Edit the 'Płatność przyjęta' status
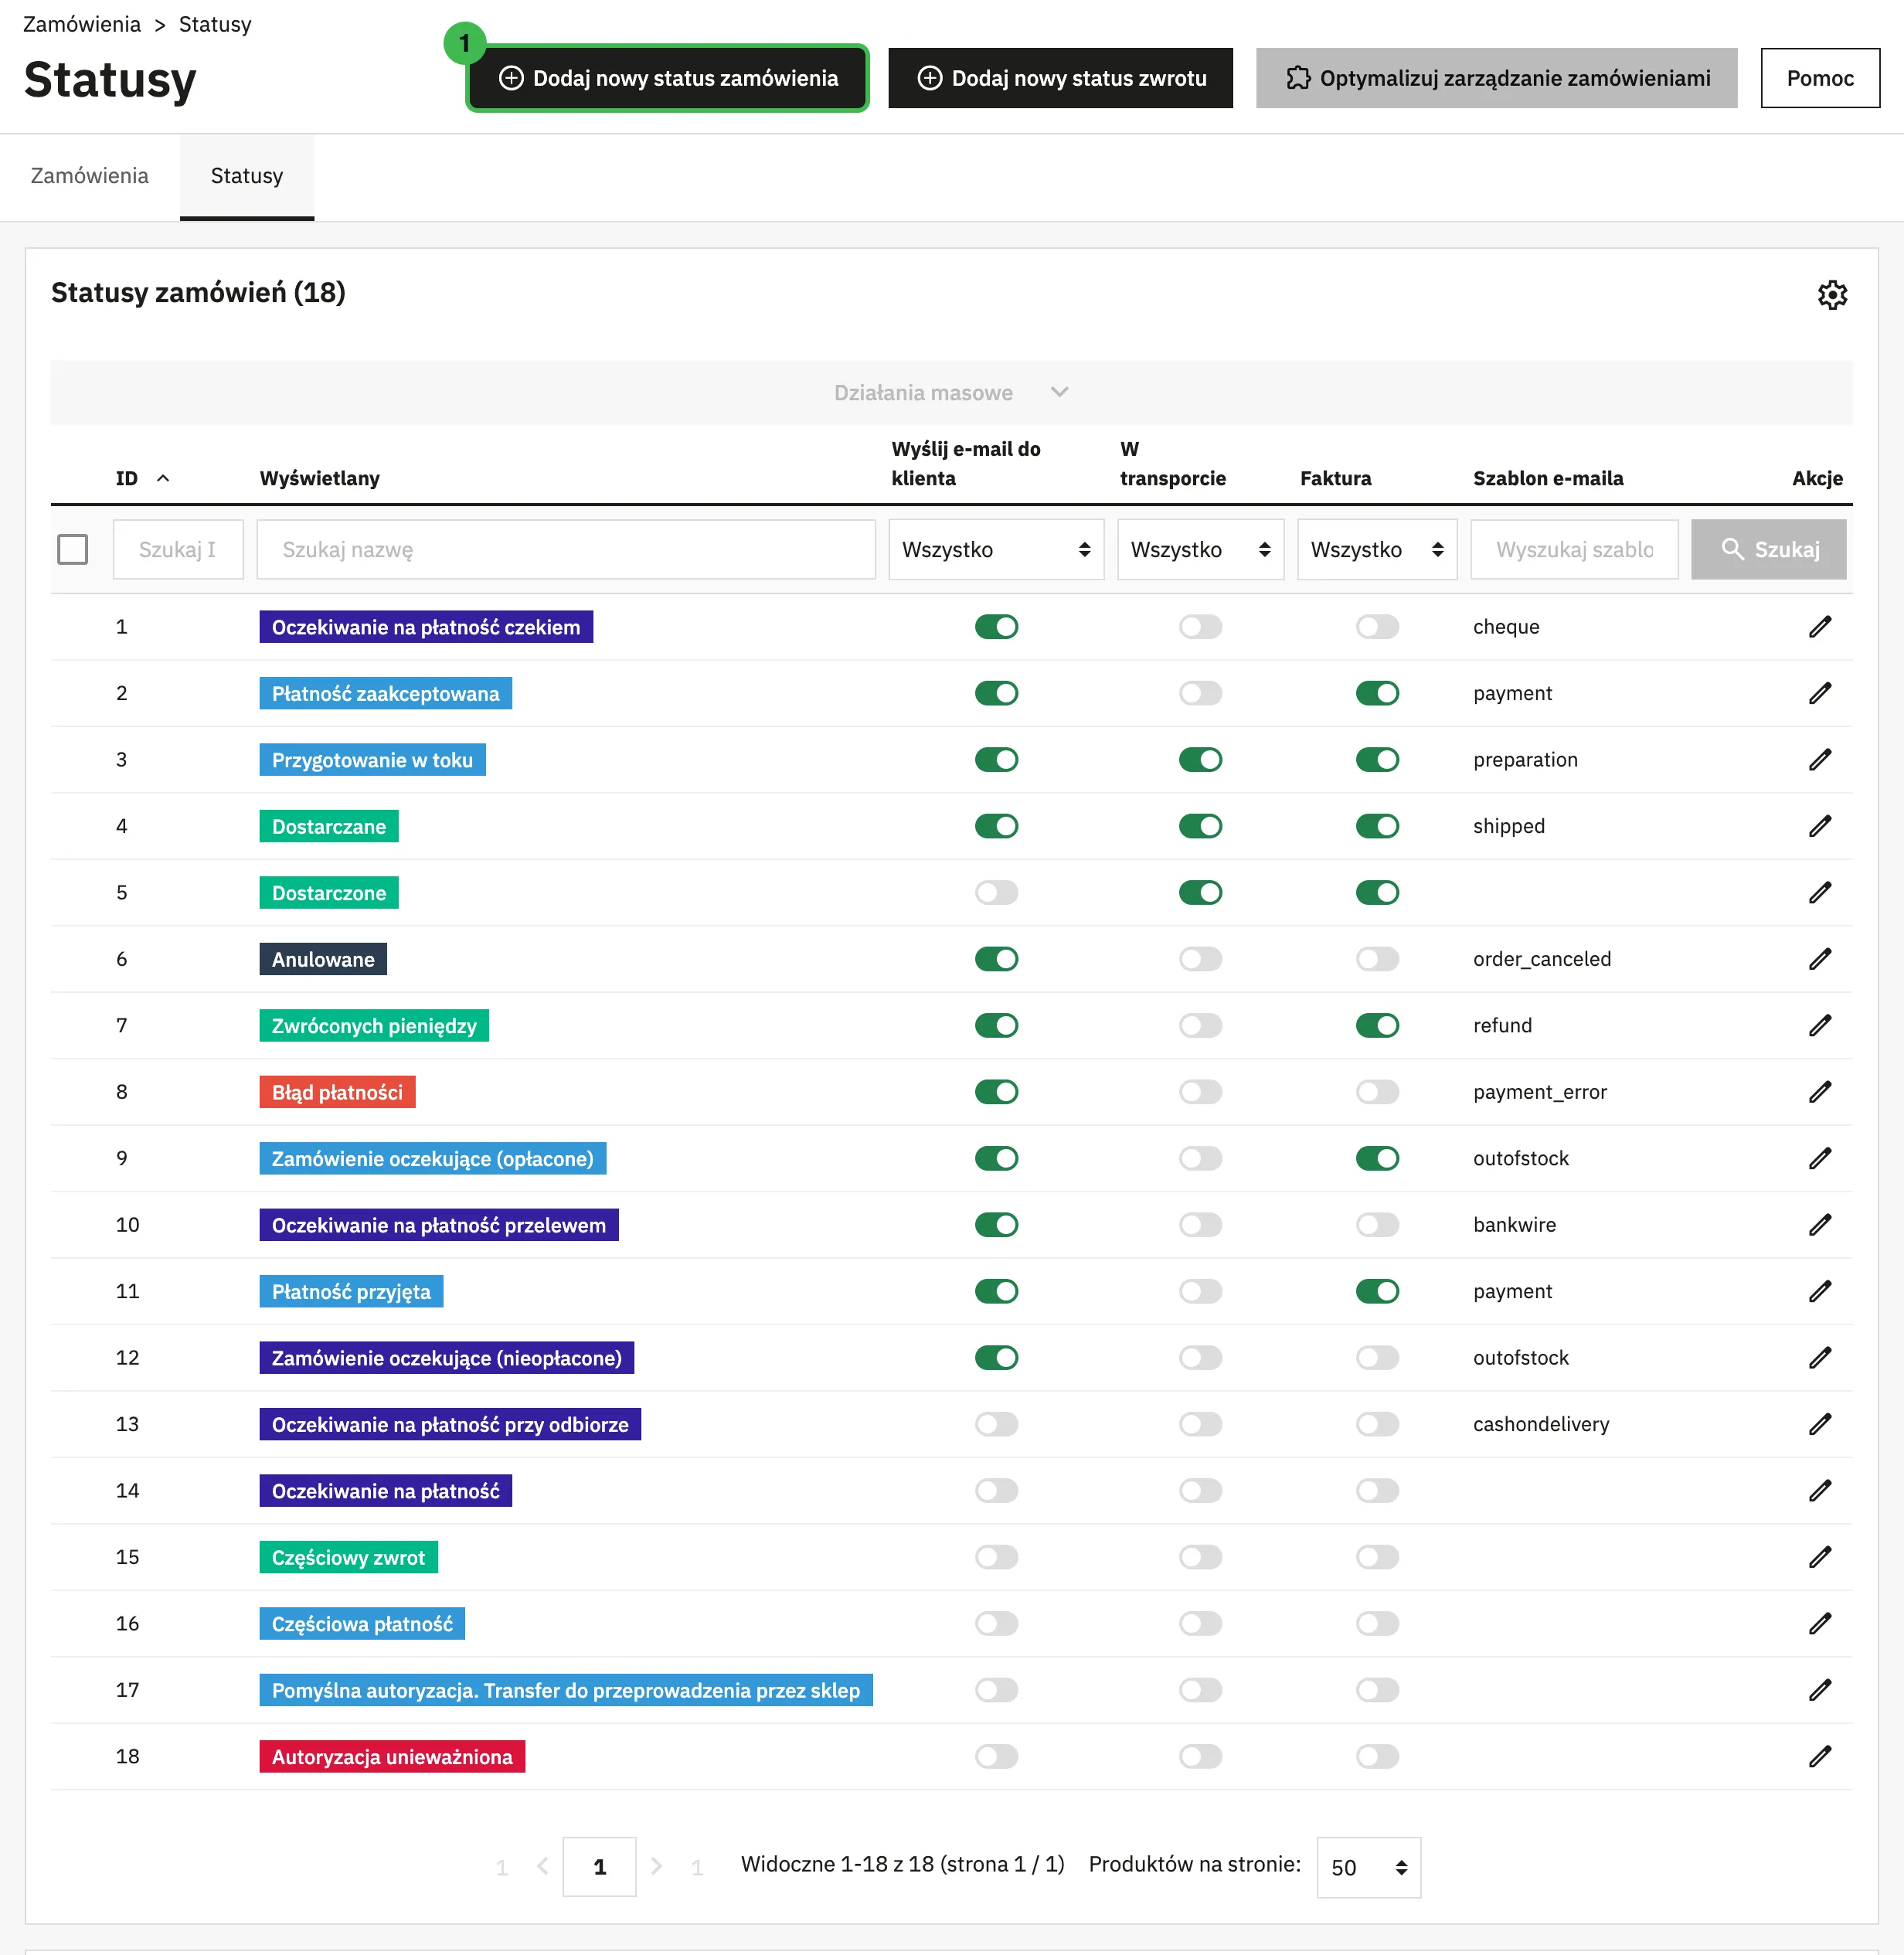The image size is (1904, 1955). [x=1819, y=1291]
